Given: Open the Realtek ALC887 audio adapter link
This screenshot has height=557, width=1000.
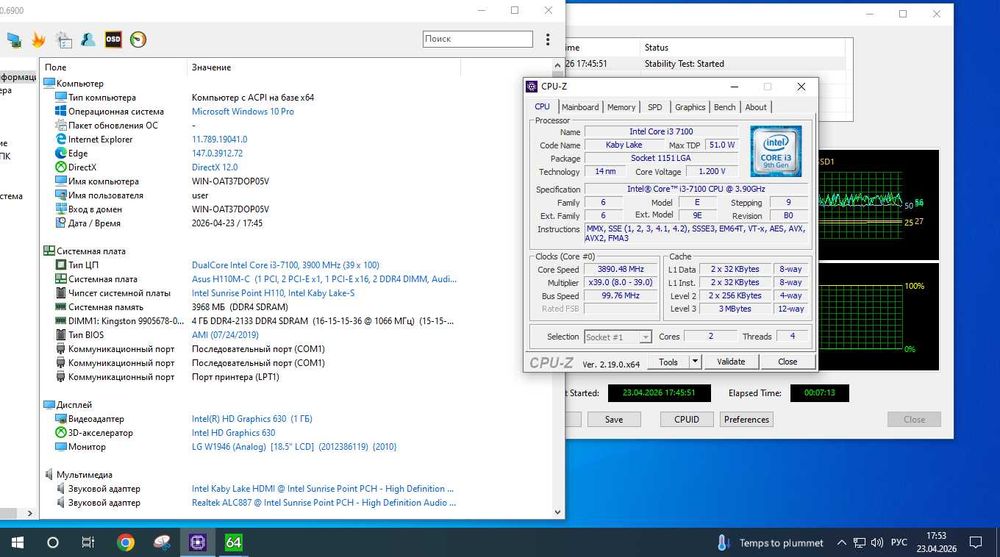Looking at the screenshot, I should pos(324,502).
